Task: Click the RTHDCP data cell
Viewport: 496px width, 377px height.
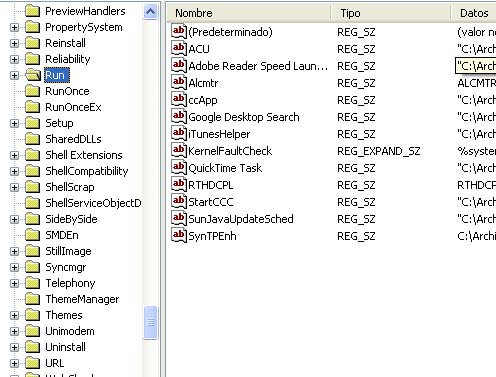Action: click(x=476, y=185)
